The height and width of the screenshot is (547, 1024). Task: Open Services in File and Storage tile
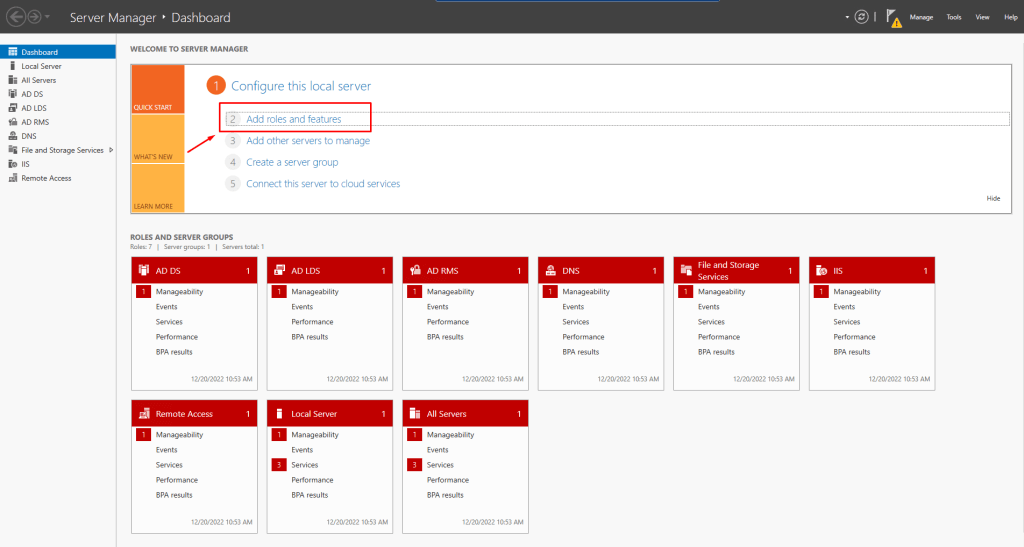[711, 322]
